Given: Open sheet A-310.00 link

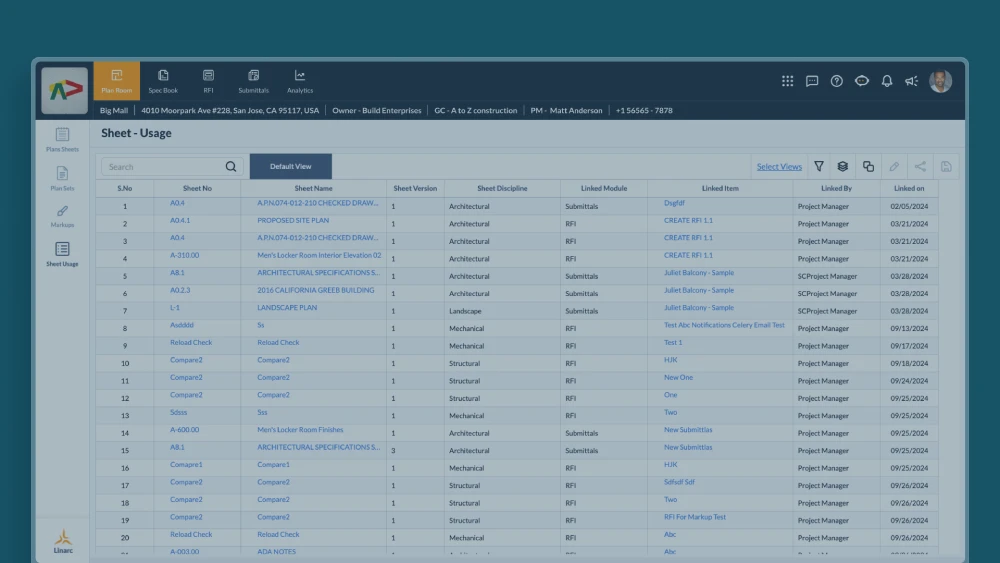Looking at the screenshot, I should coord(184,255).
